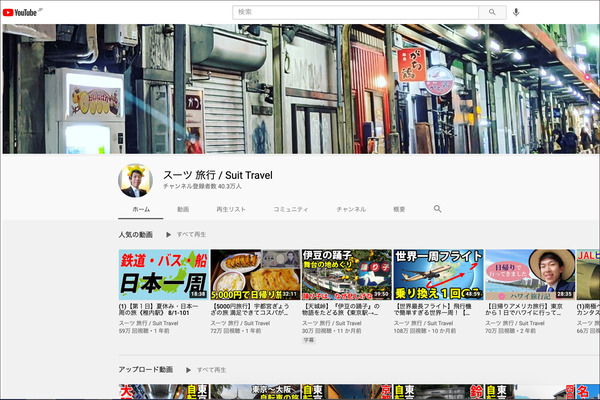The image size is (600, 400).
Task: Go to the コミュニティ tab
Action: pyautogui.click(x=290, y=209)
